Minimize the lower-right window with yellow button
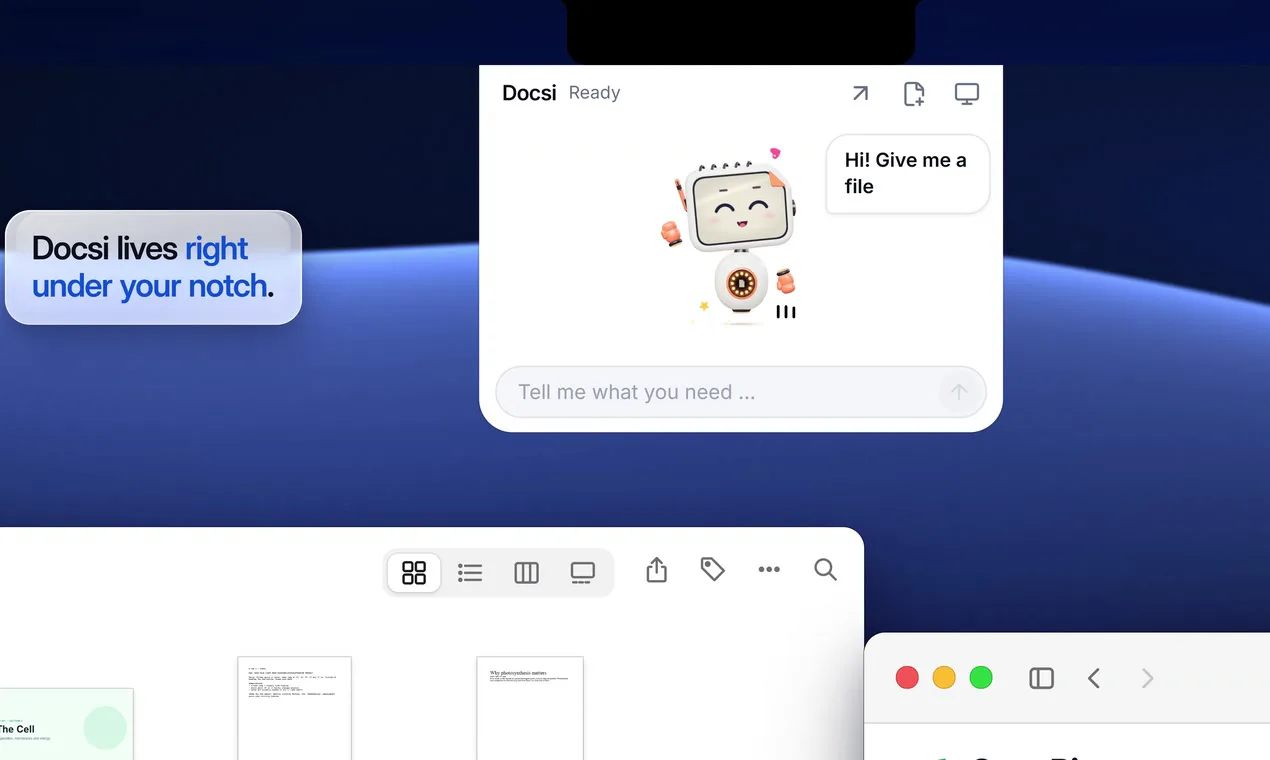The image size is (1270, 760). (x=944, y=678)
